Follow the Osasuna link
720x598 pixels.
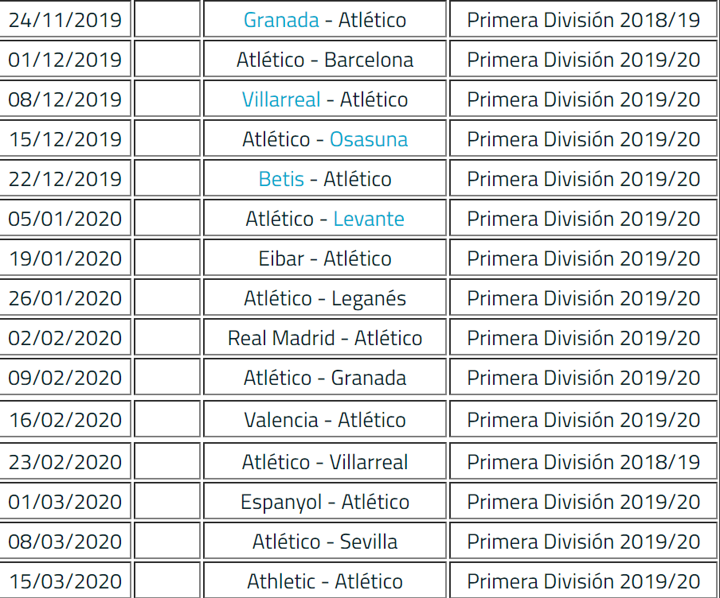point(368,139)
